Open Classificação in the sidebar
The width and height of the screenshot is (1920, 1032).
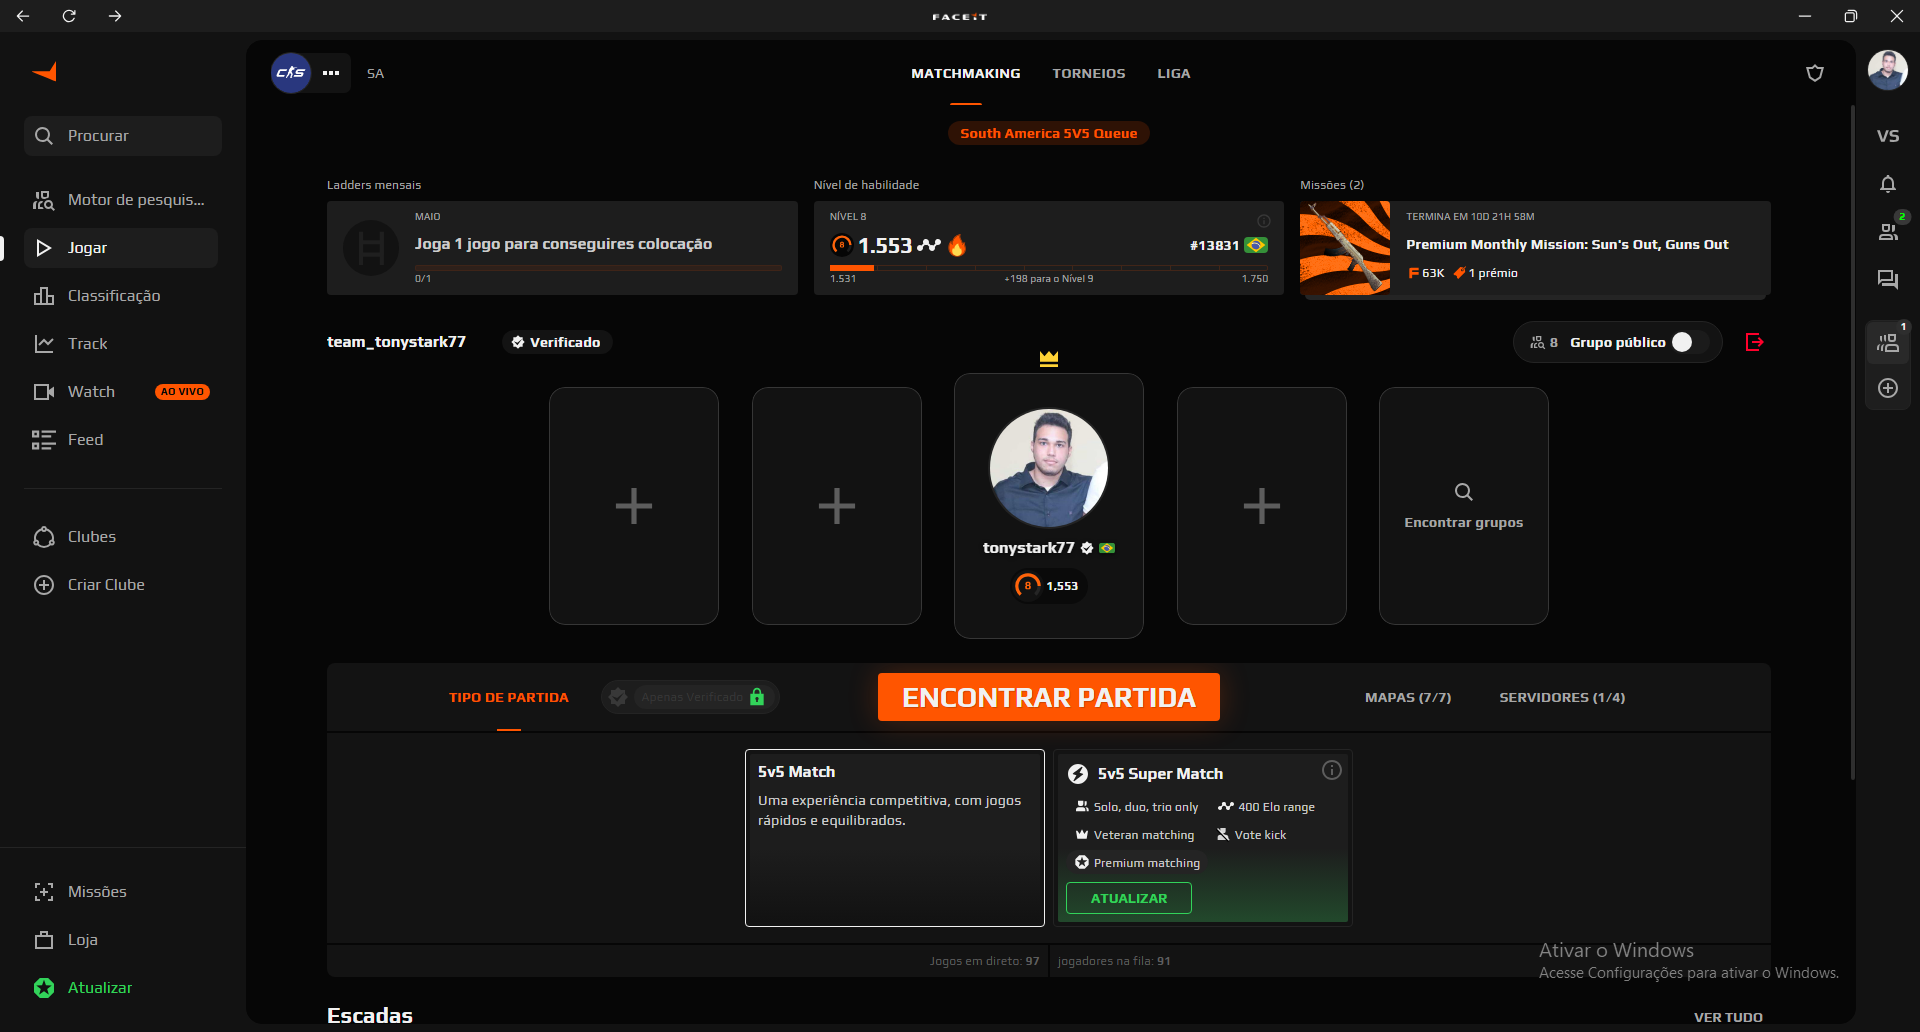click(121, 296)
